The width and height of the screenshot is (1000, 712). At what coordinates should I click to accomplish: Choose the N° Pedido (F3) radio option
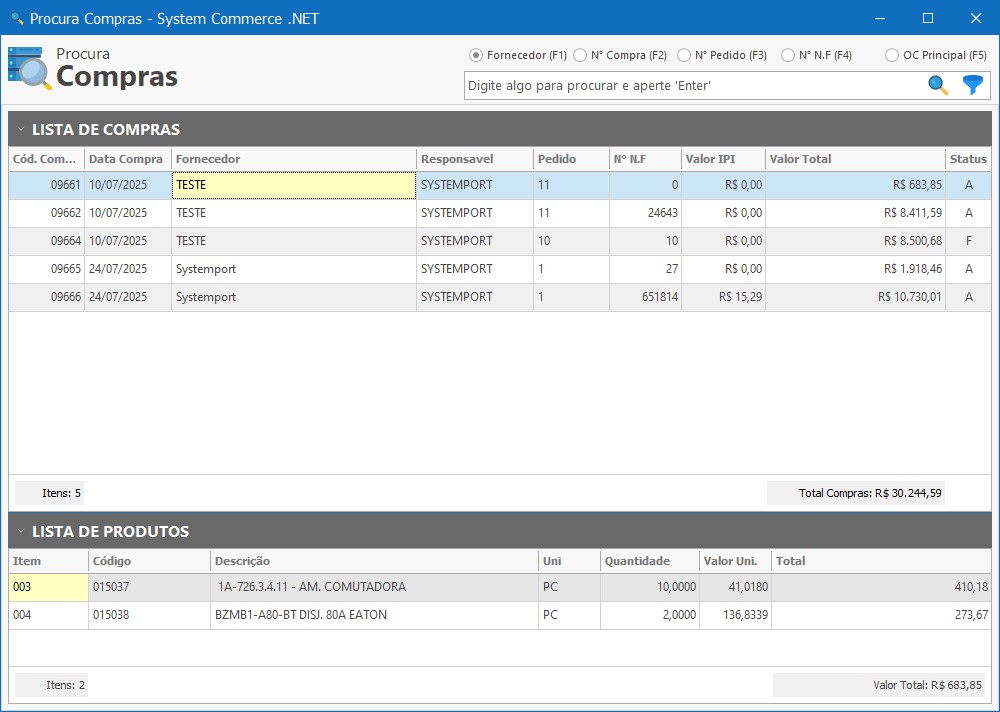click(x=684, y=56)
